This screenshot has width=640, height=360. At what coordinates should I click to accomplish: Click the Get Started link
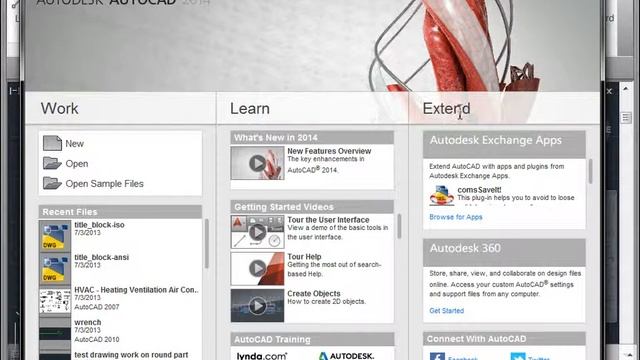tap(447, 311)
